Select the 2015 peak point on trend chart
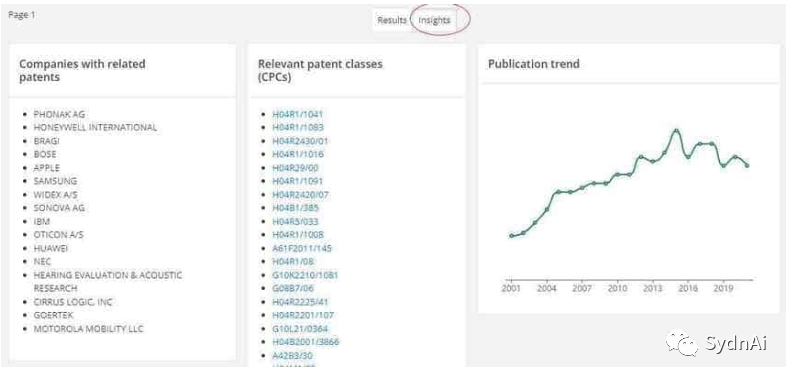This screenshot has height=379, width=792. point(676,131)
